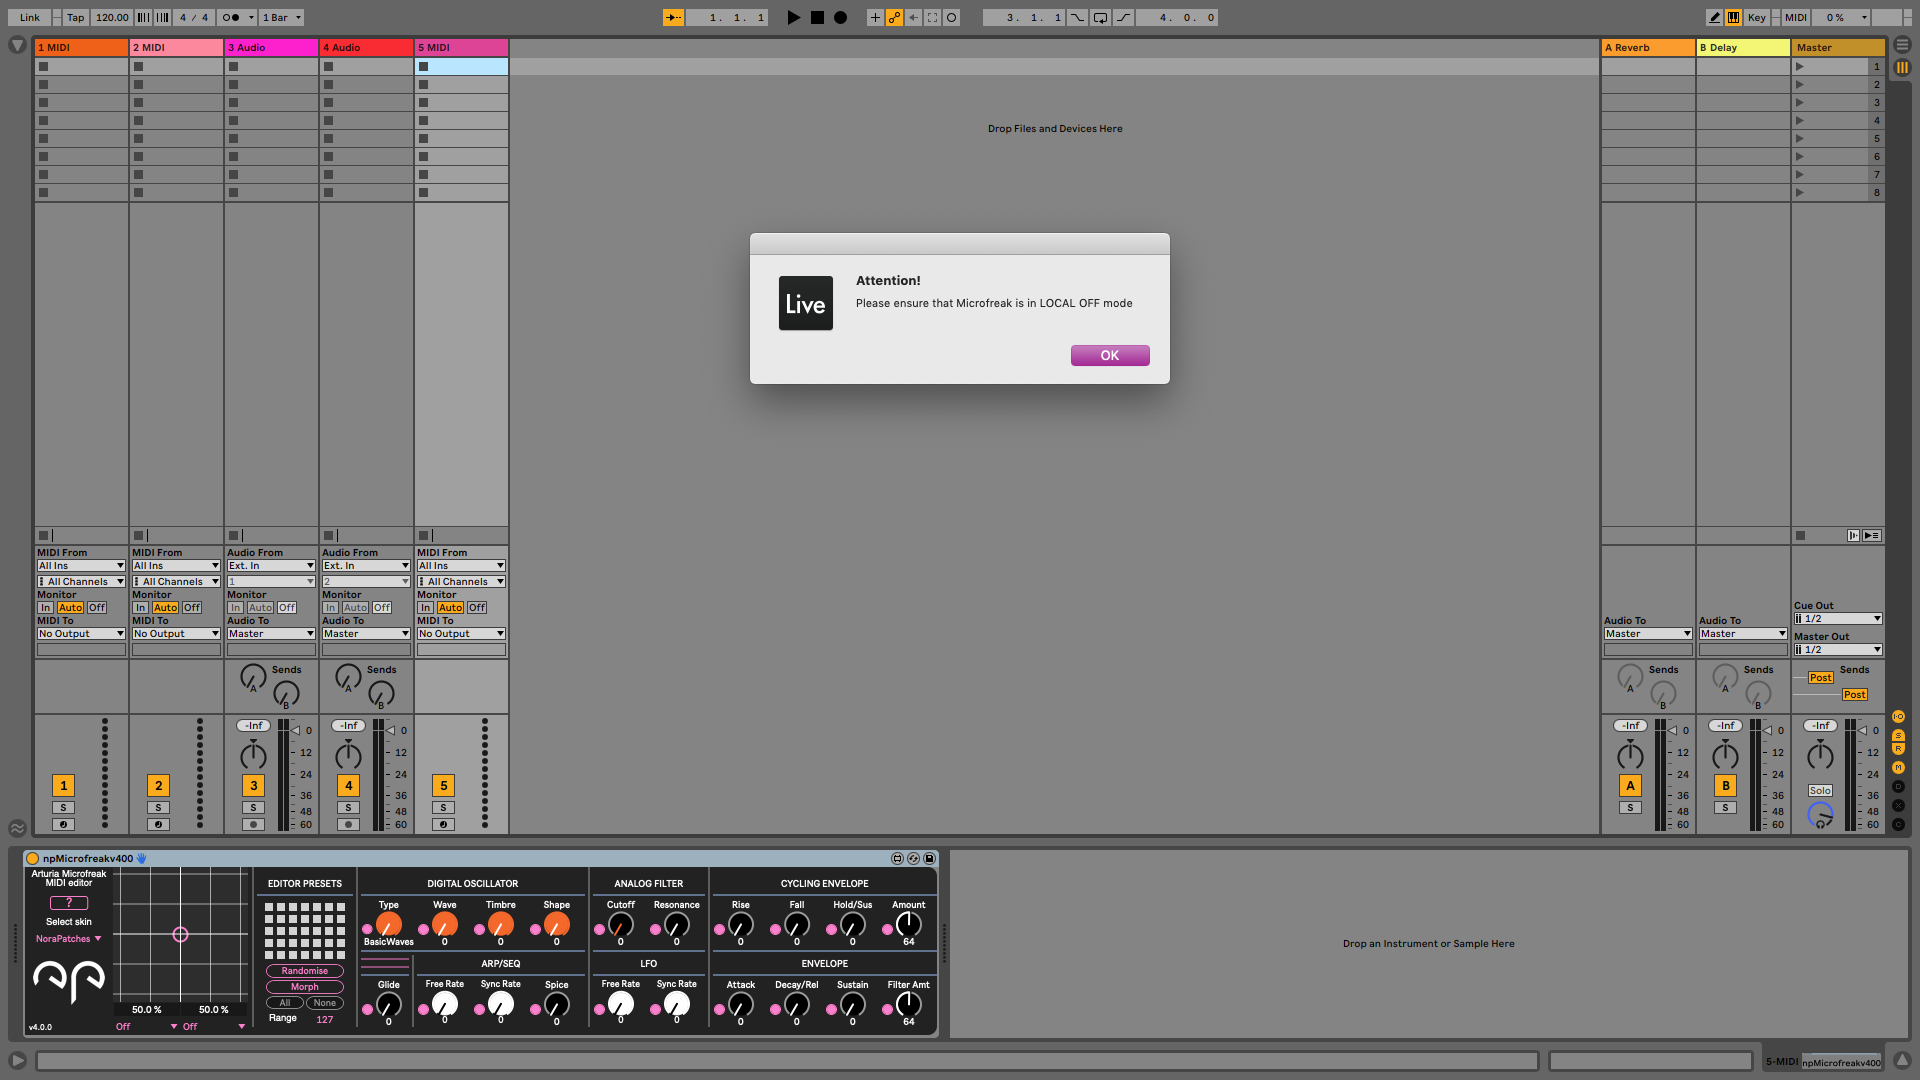Expand NoraPatches skin selector in Microfreak editor
1920x1080 pixels.
coord(69,939)
